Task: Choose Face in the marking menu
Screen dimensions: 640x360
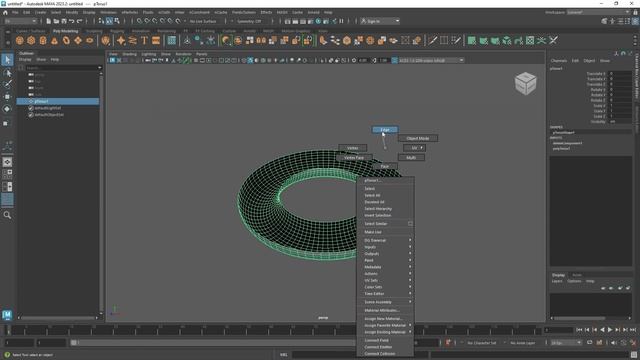Action: (x=385, y=167)
